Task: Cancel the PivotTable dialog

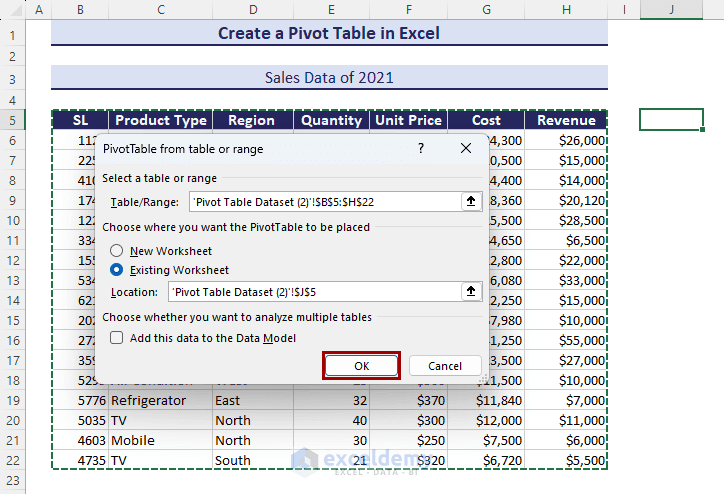Action: 445,366
